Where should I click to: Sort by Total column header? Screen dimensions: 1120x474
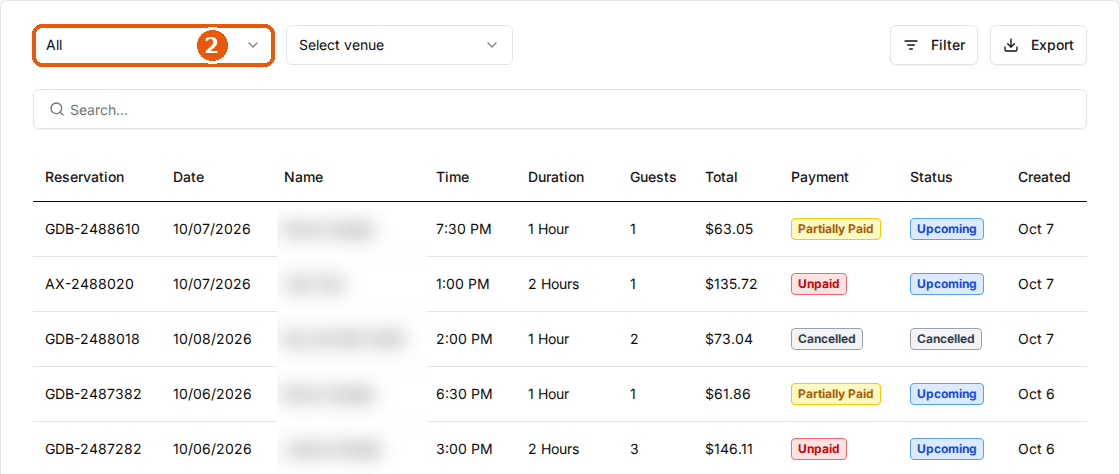[721, 177]
